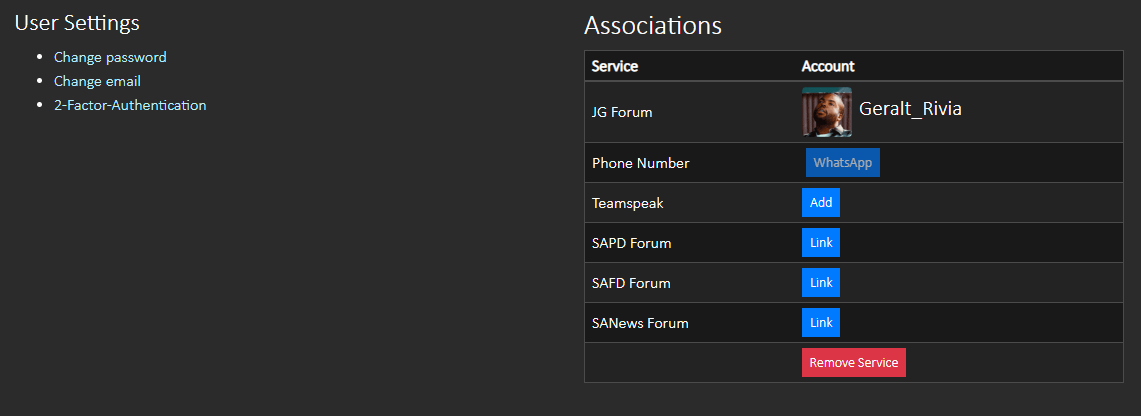Open the Change password link
Image resolution: width=1141 pixels, height=416 pixels.
click(x=110, y=57)
